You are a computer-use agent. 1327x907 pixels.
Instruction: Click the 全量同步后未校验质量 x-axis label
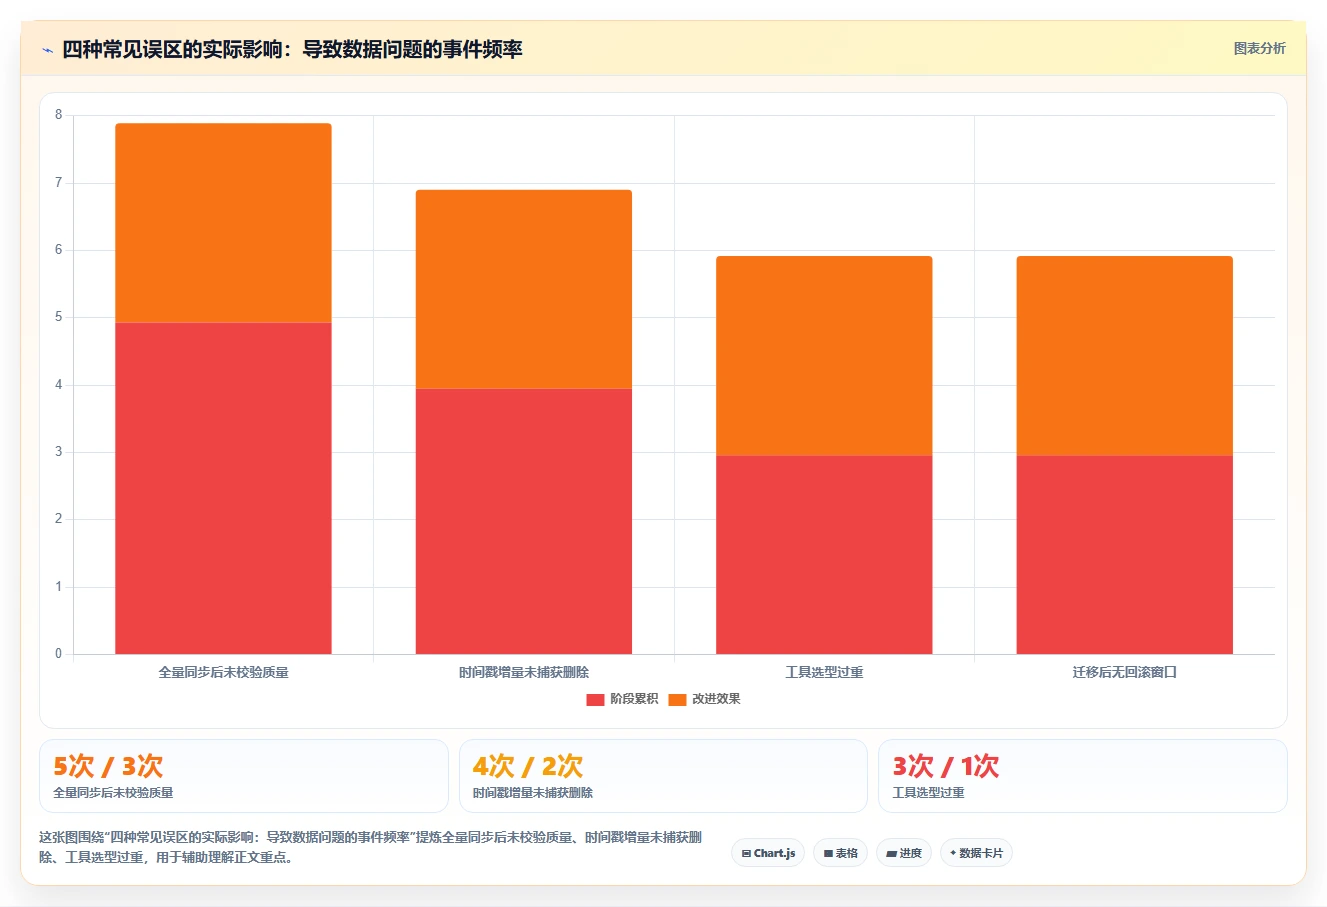[x=223, y=672]
